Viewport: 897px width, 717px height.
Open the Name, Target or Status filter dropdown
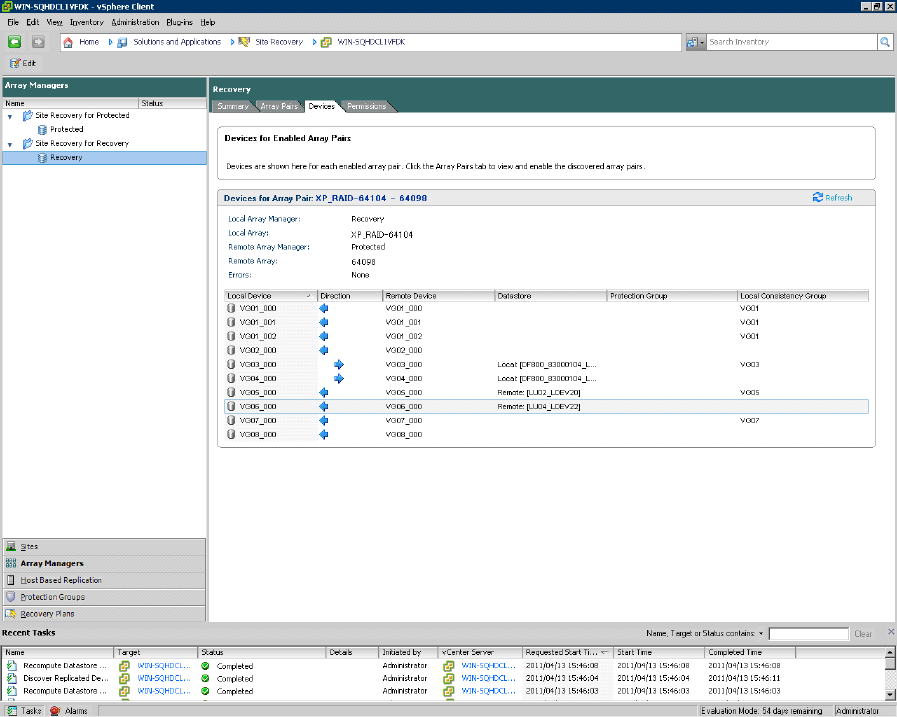click(x=761, y=634)
